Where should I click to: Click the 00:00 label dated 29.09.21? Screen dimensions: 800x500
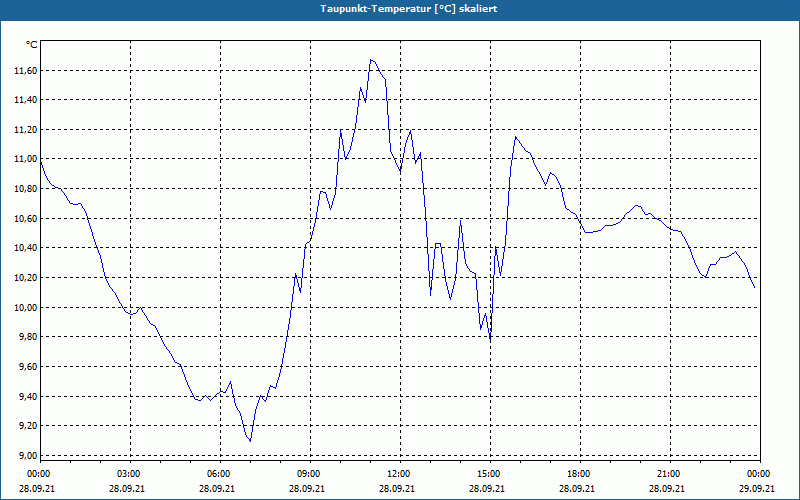(x=760, y=474)
